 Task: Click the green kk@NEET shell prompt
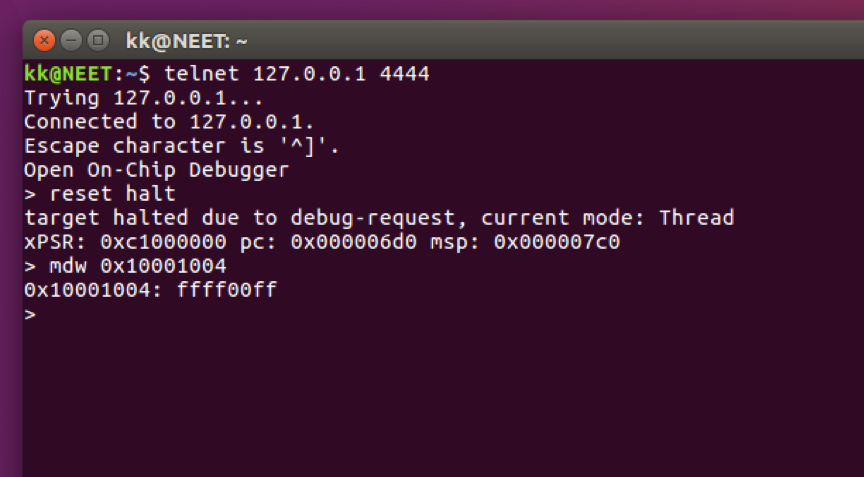point(68,73)
